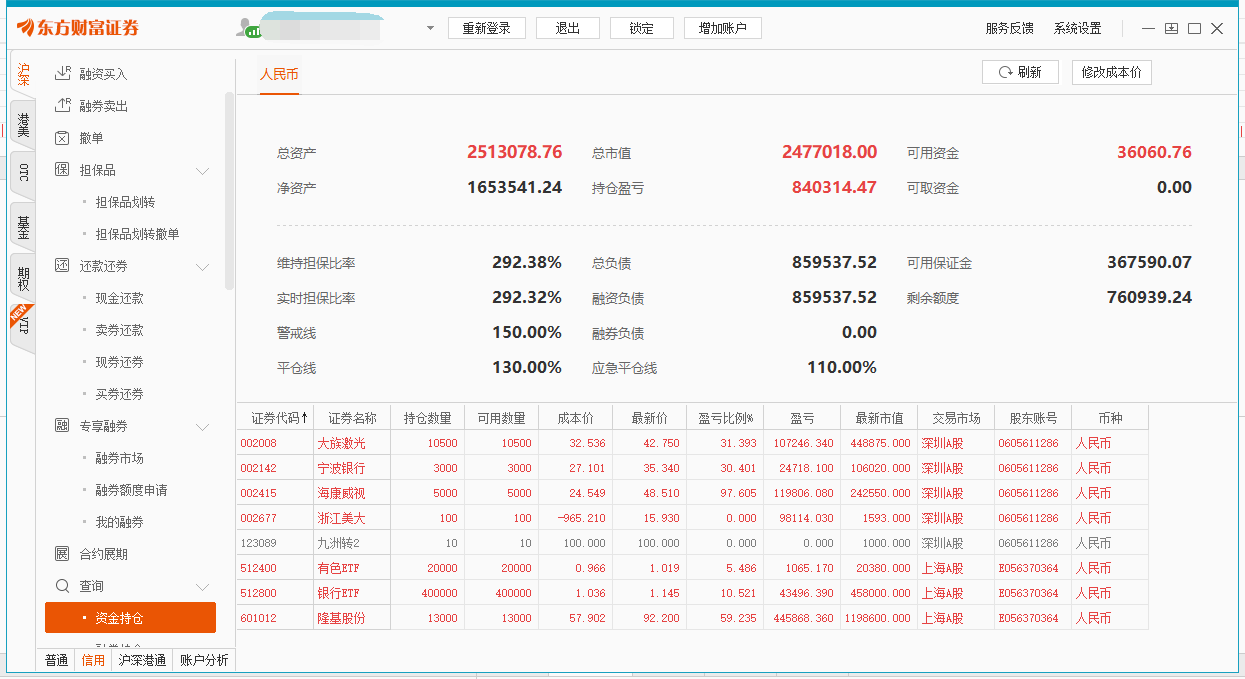Image resolution: width=1245 pixels, height=679 pixels.
Task: Select the 海康威视 holding row
Action: pyautogui.click(x=692, y=493)
